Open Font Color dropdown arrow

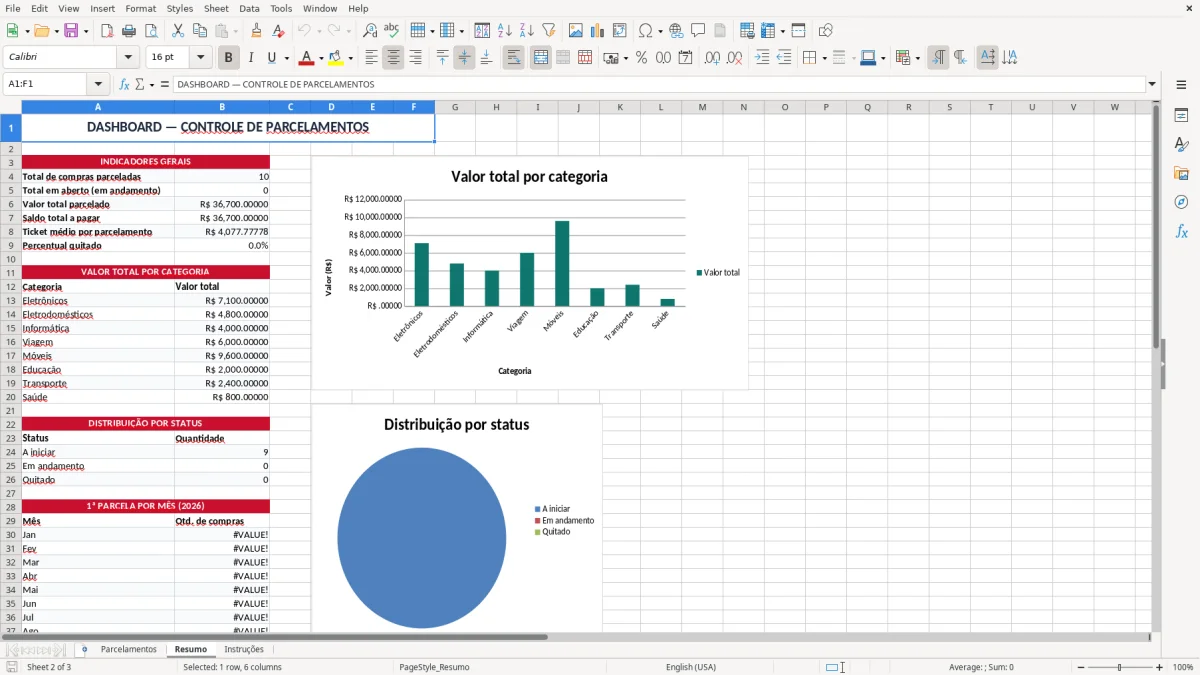pos(321,59)
